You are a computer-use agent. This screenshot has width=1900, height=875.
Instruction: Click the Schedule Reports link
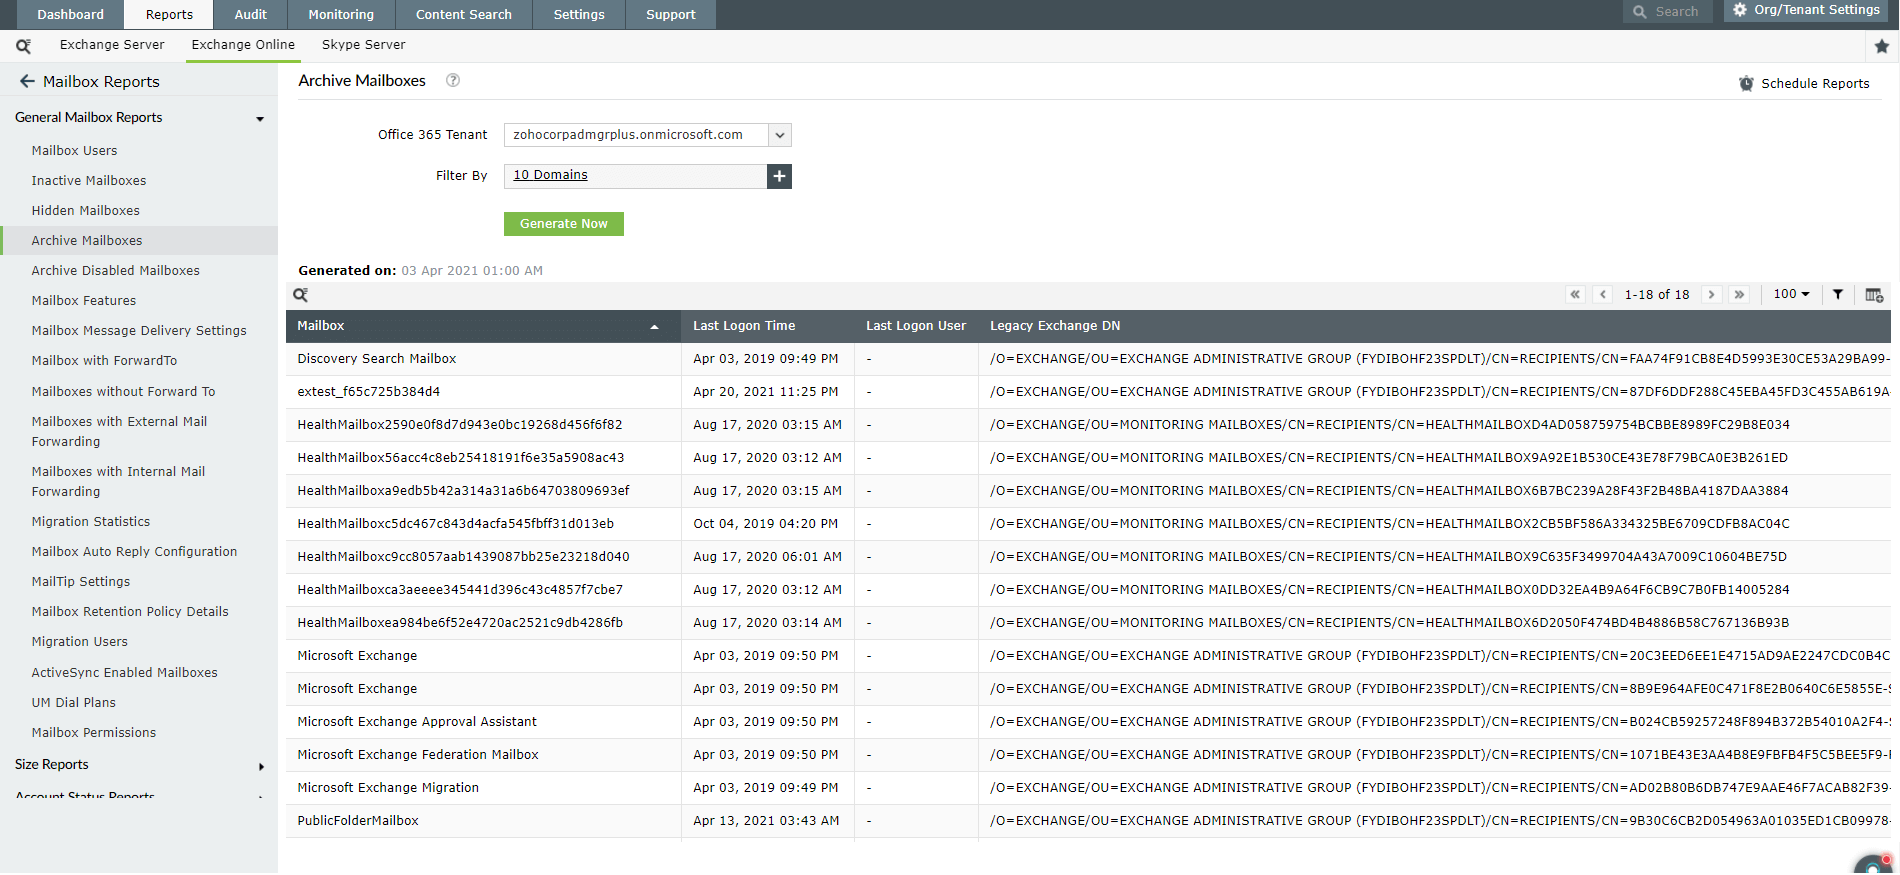tap(1815, 84)
